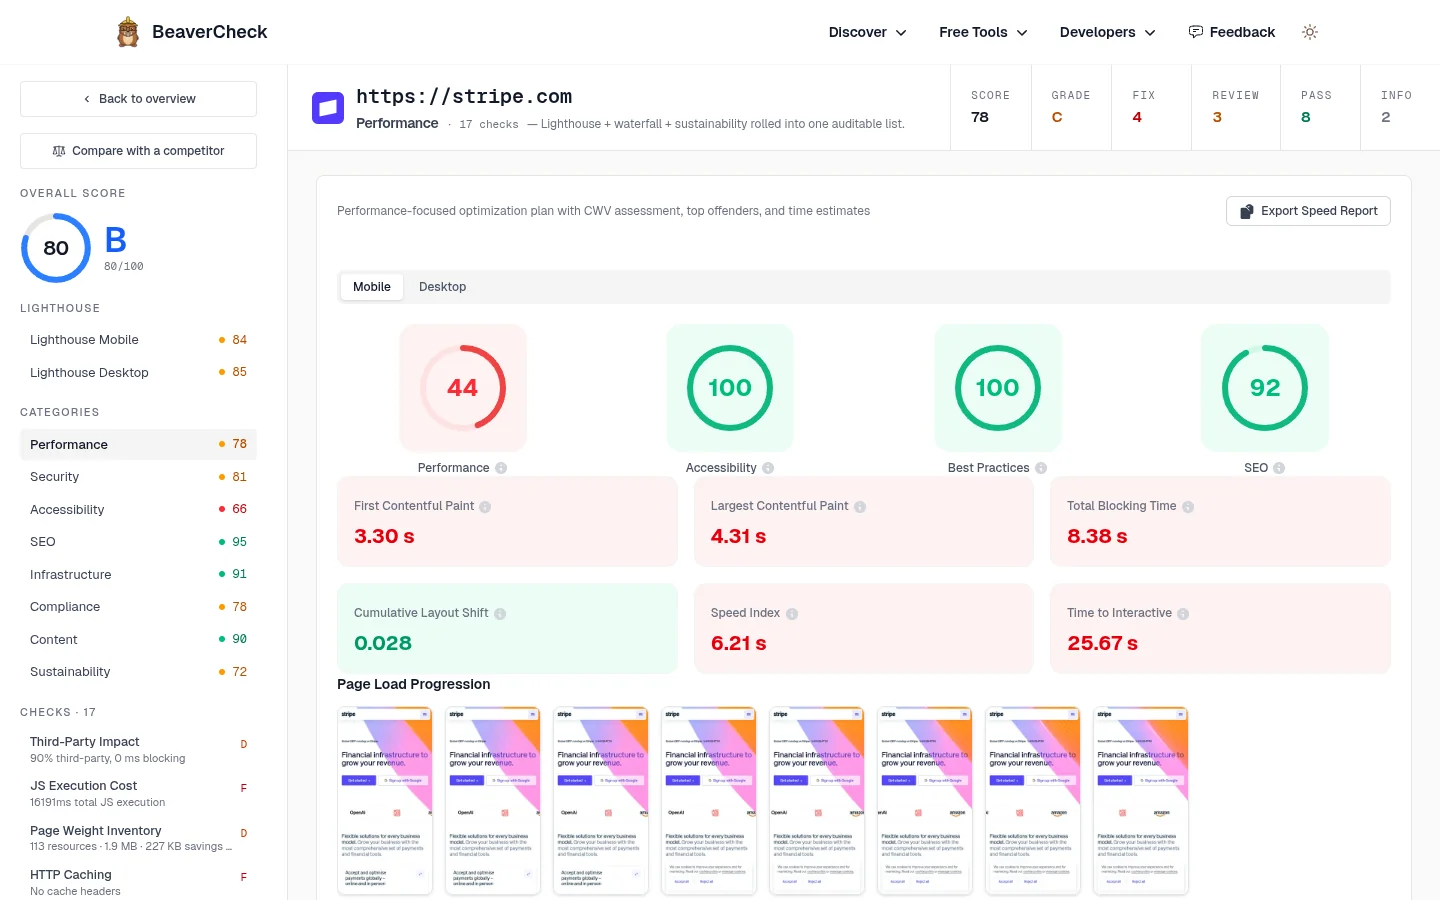Expand the Discover dropdown menu
1440x900 pixels.
pos(867,32)
